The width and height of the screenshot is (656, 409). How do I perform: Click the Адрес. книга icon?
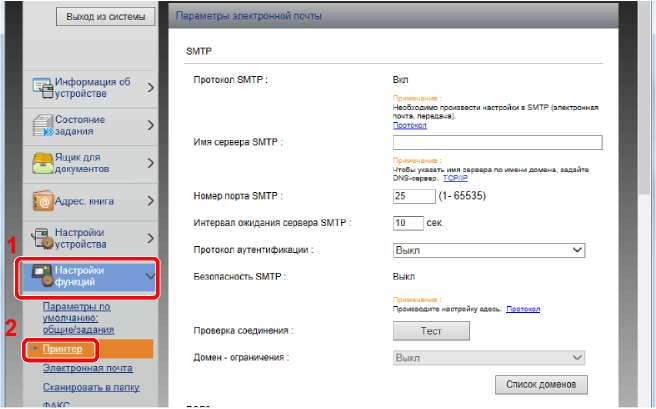click(41, 201)
